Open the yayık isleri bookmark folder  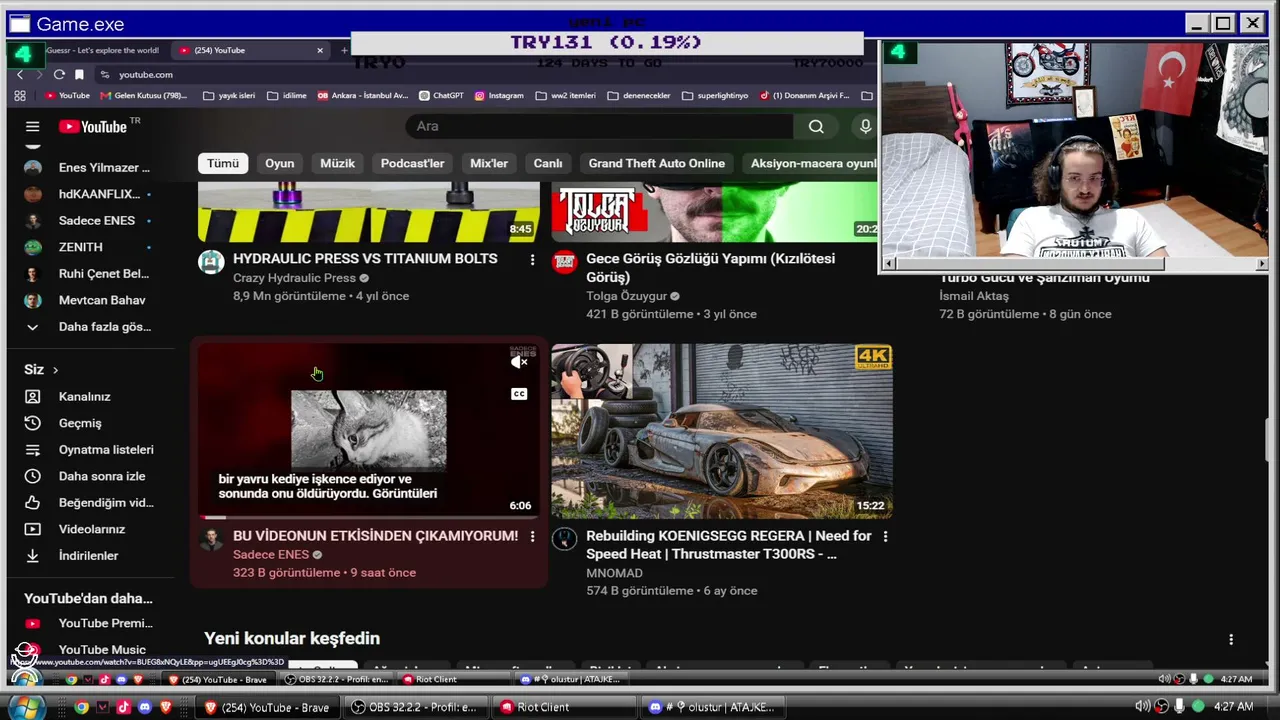click(x=229, y=96)
